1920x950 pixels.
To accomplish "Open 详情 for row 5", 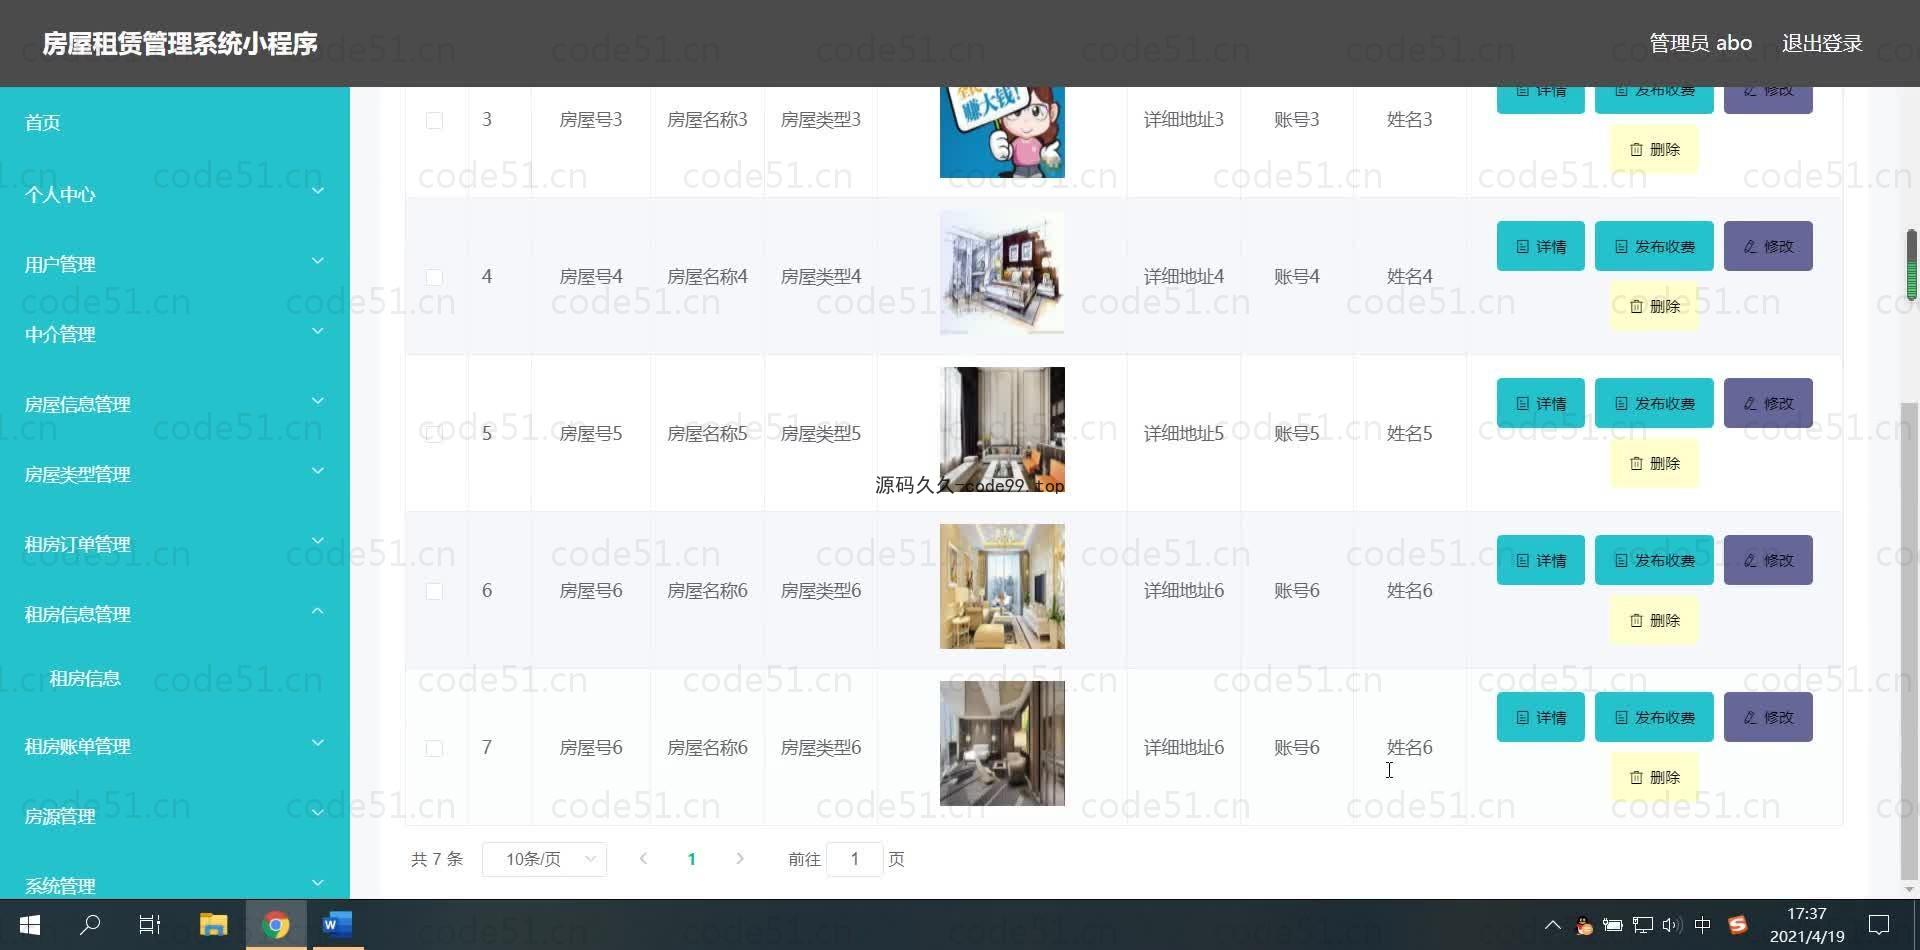I will point(1540,403).
